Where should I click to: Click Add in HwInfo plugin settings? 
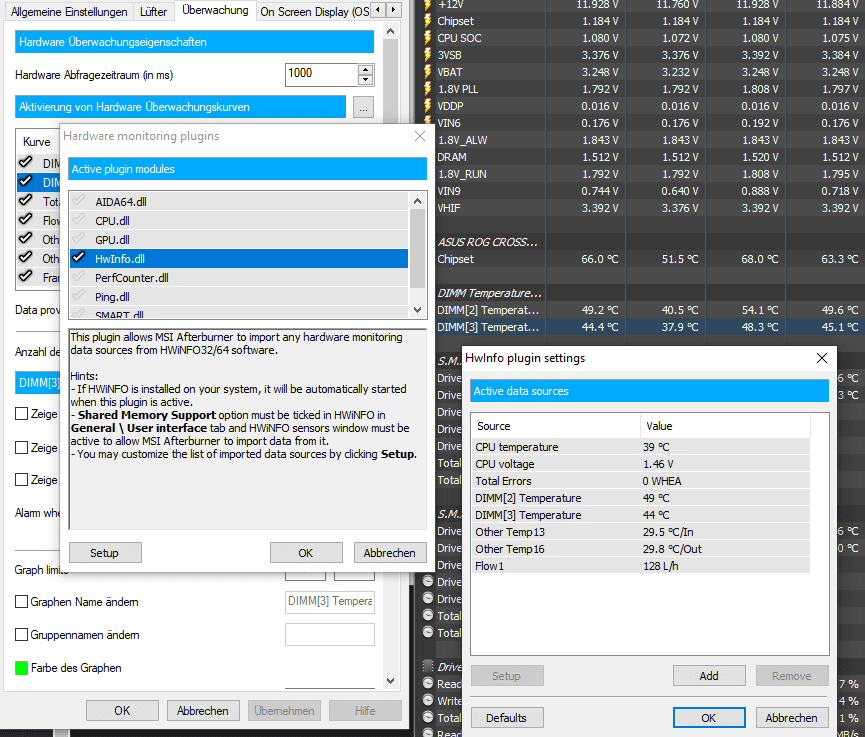click(709, 676)
